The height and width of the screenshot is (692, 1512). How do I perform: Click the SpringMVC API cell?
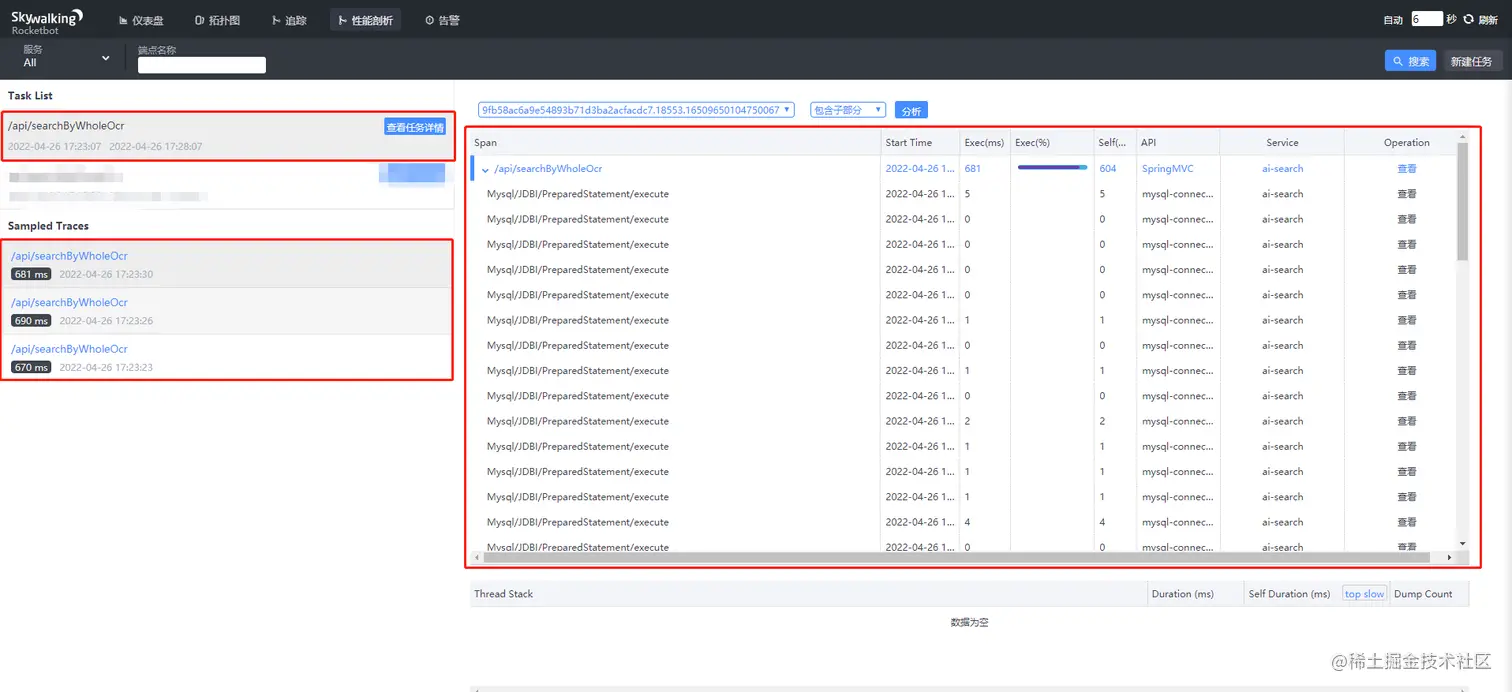[1167, 169]
